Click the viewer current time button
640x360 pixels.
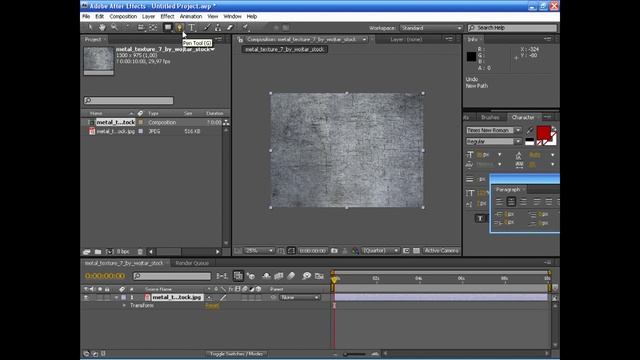[x=313, y=251]
